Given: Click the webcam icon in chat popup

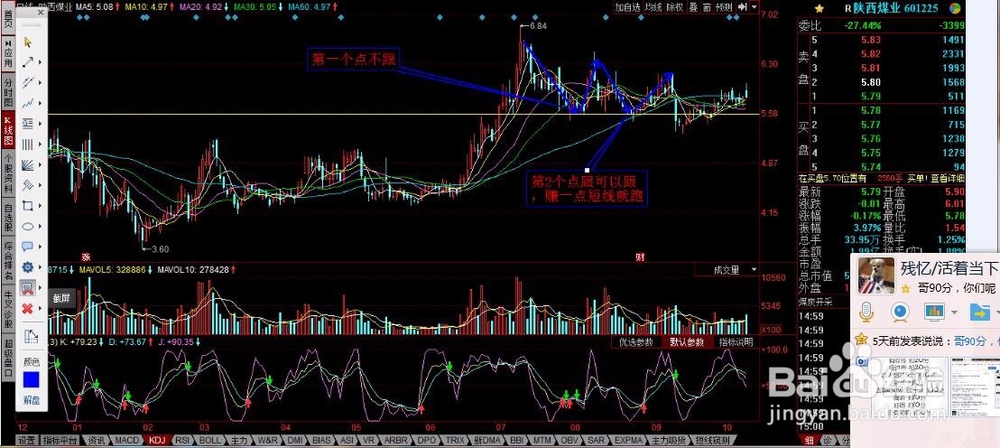Looking at the screenshot, I should 900,312.
